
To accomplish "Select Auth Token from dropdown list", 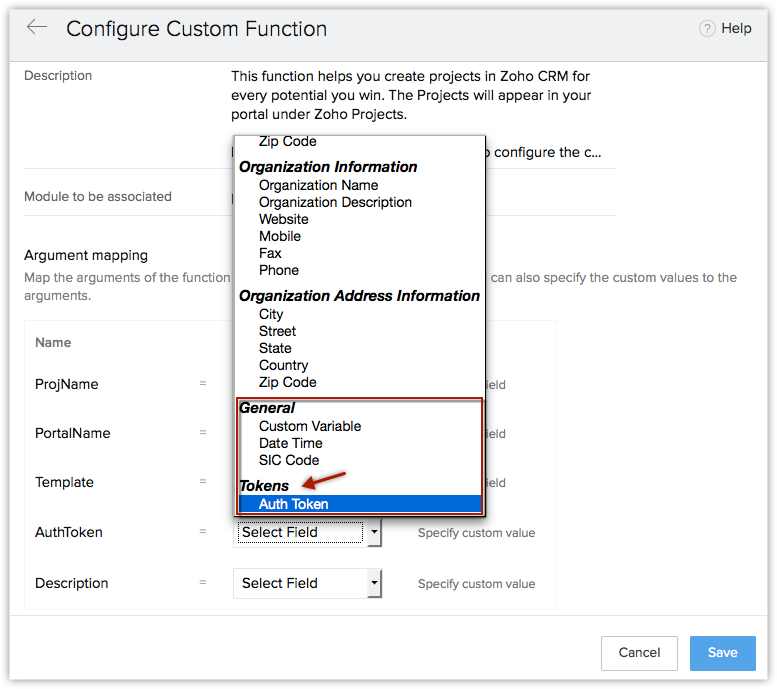I will pyautogui.click(x=293, y=504).
